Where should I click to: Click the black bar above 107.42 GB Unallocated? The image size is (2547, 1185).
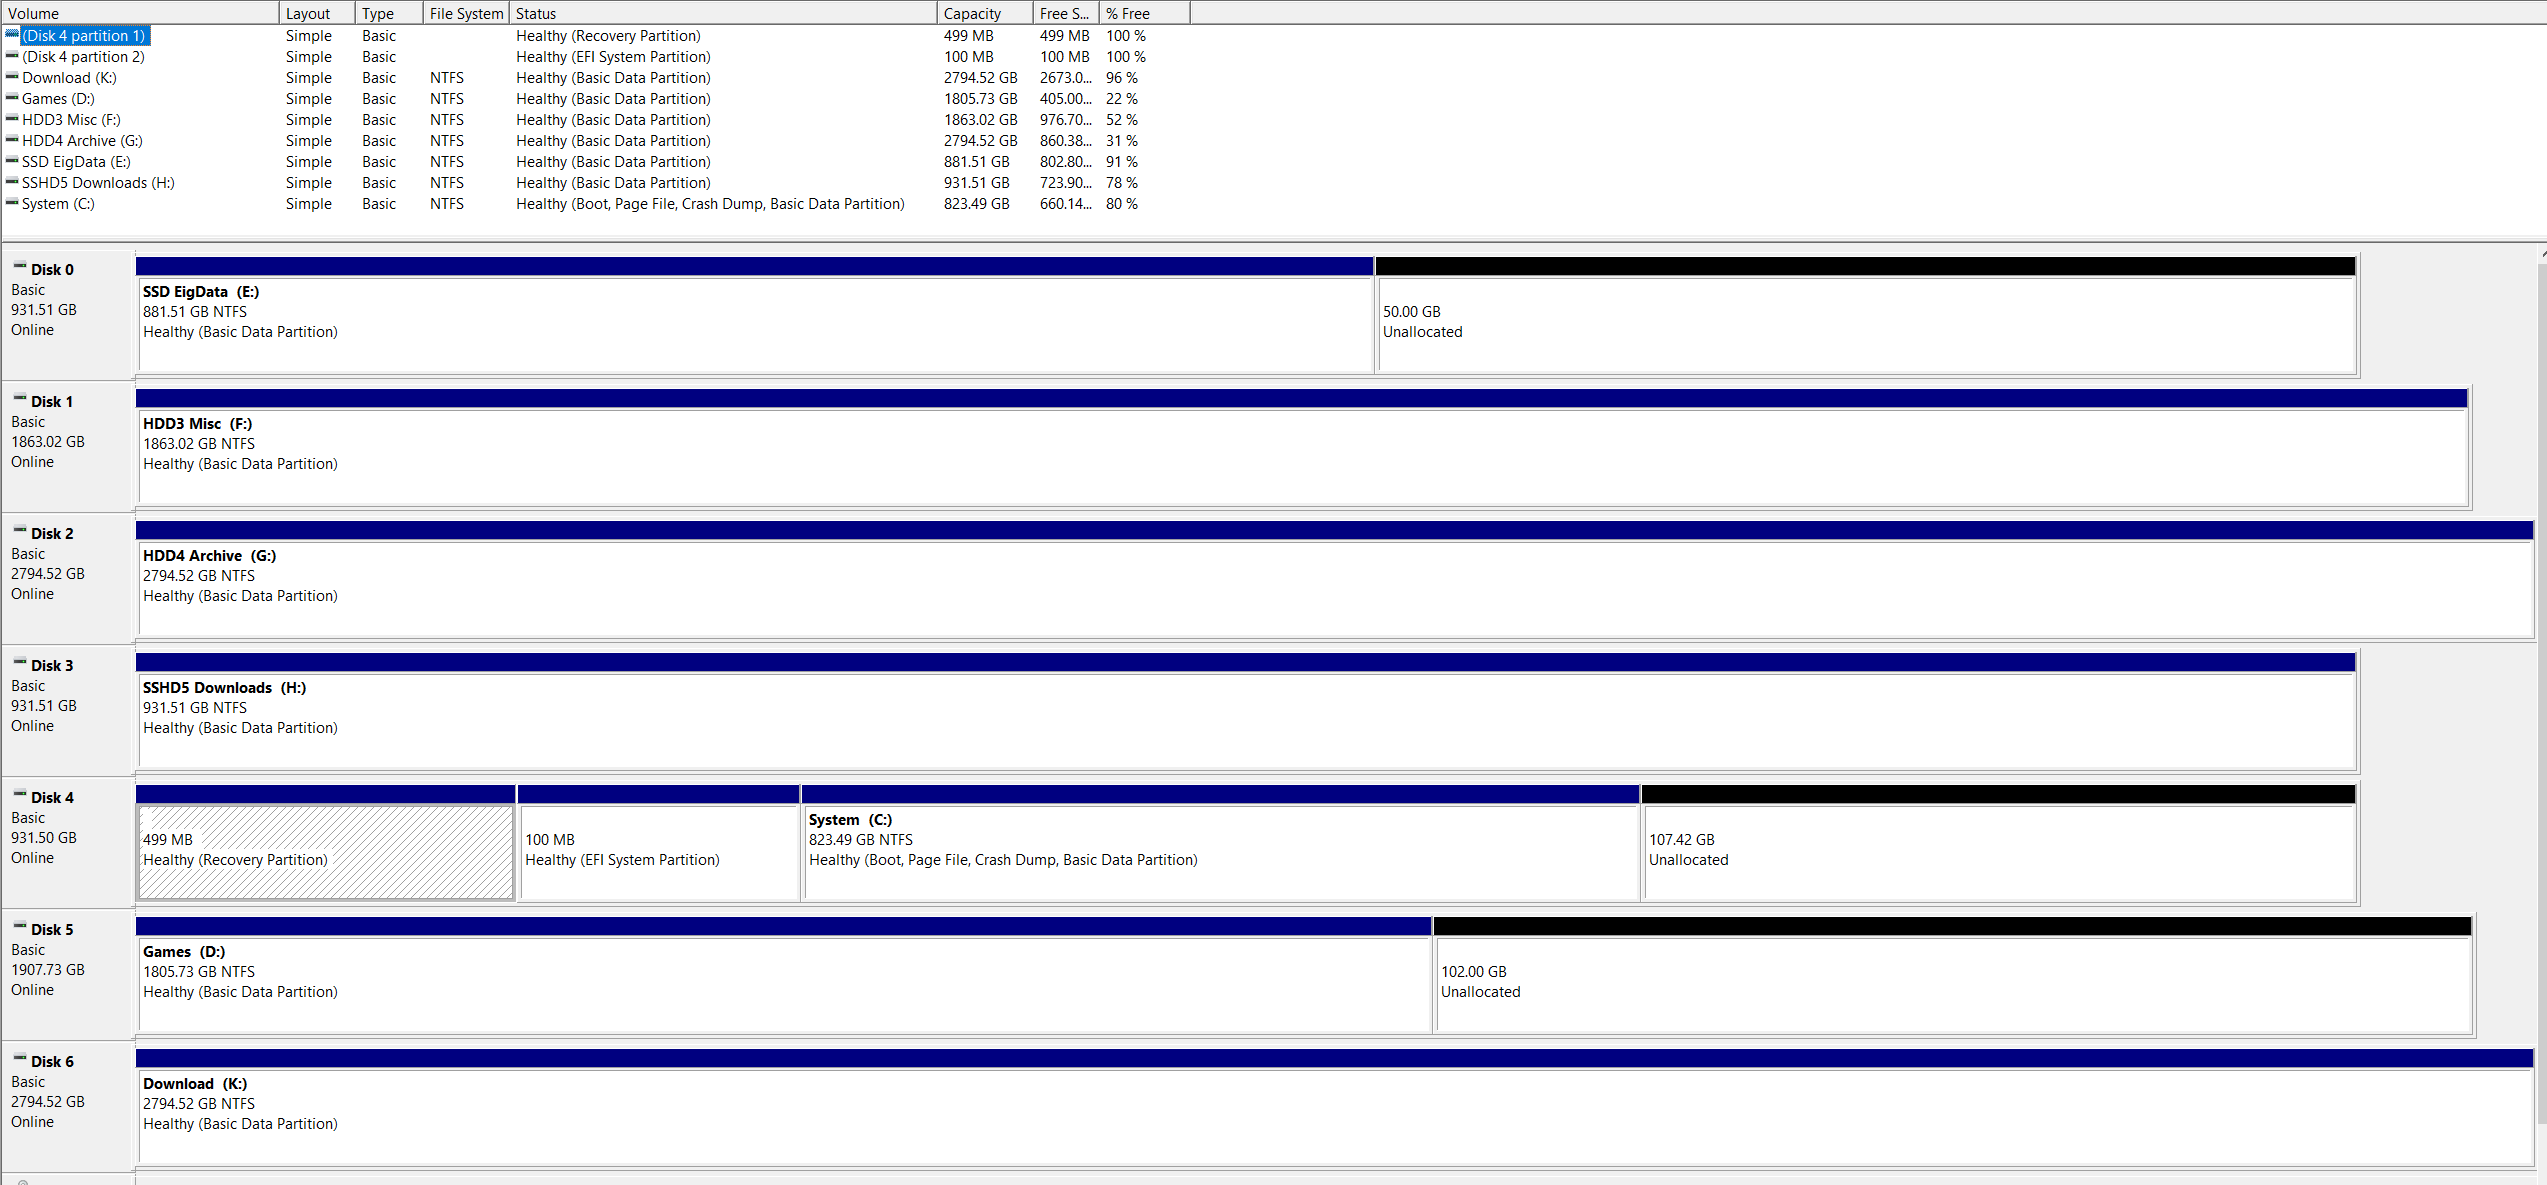[1997, 794]
